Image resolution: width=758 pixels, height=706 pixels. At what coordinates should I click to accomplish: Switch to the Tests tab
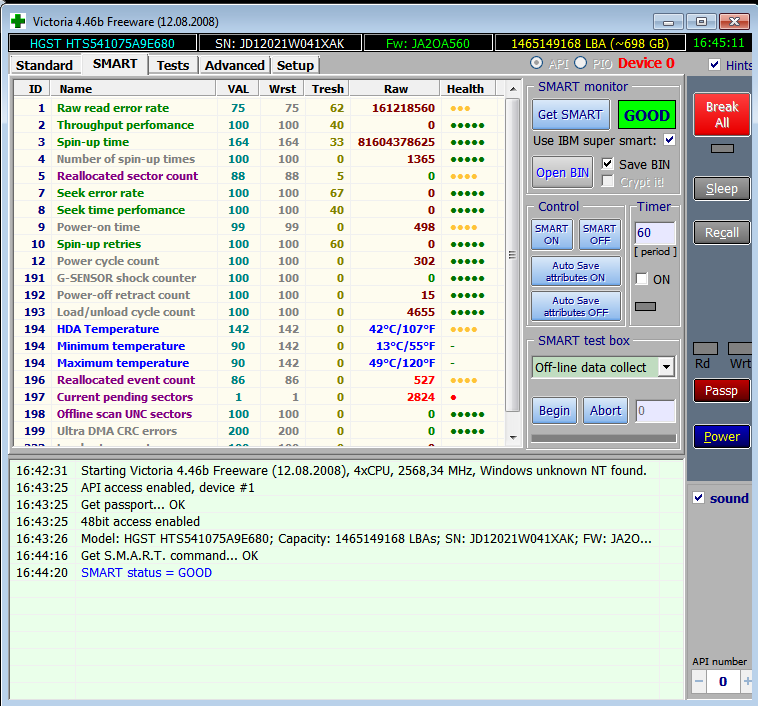173,65
